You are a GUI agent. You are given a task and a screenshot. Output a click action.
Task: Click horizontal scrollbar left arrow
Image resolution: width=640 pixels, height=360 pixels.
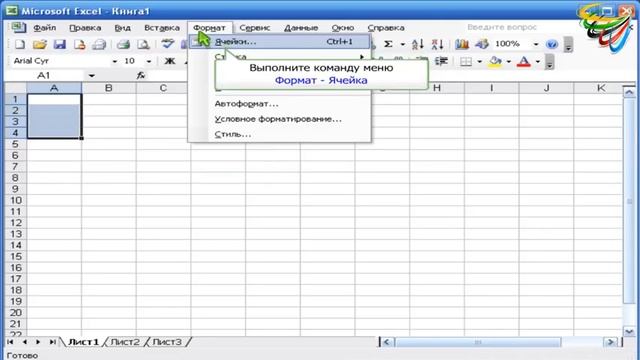click(387, 342)
